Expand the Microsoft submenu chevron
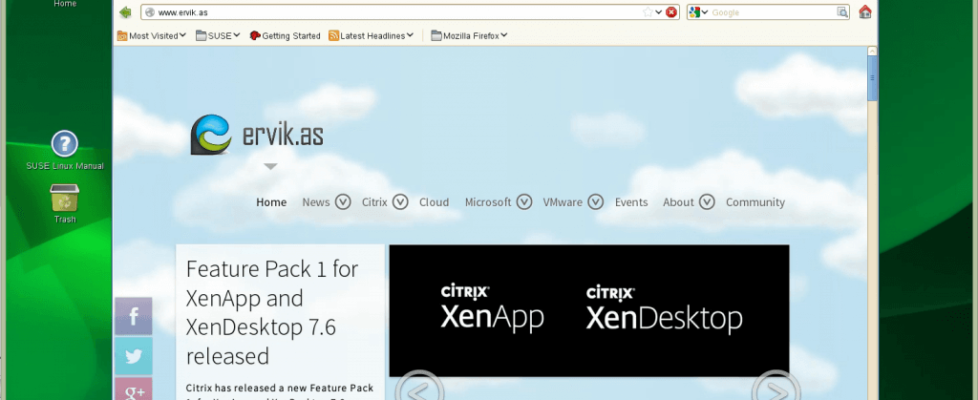 click(x=524, y=202)
